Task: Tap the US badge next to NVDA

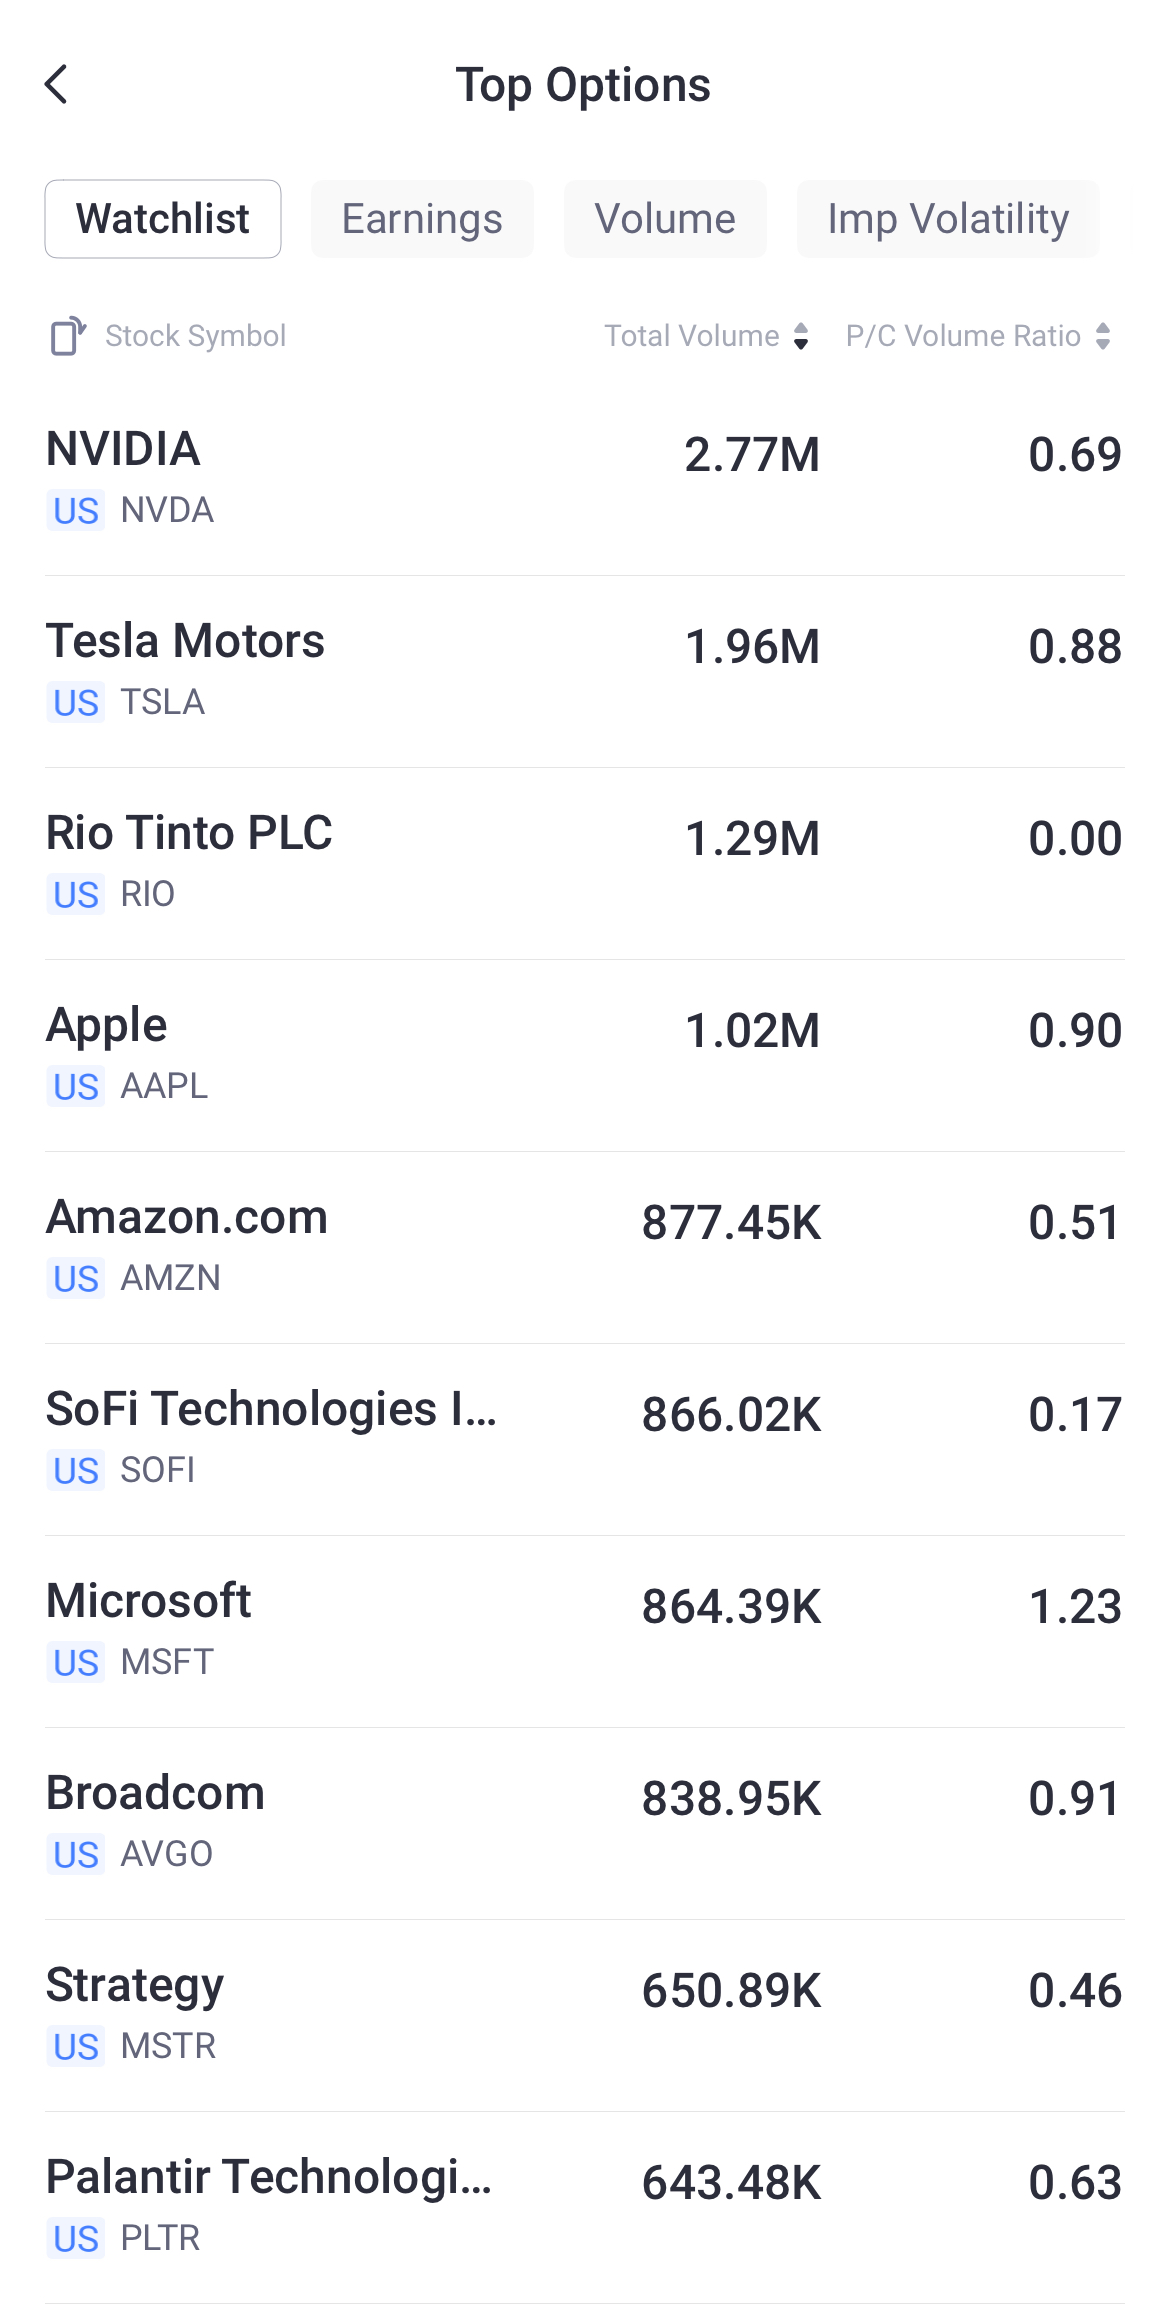Action: [x=76, y=511]
